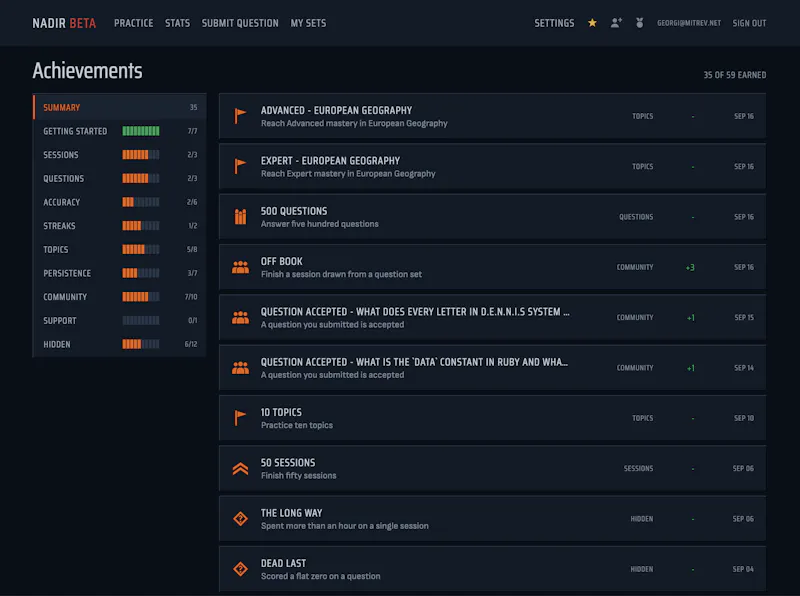Screen dimensions: 800x596
Task: Select the Streaks category
Action: pyautogui.click(x=119, y=226)
